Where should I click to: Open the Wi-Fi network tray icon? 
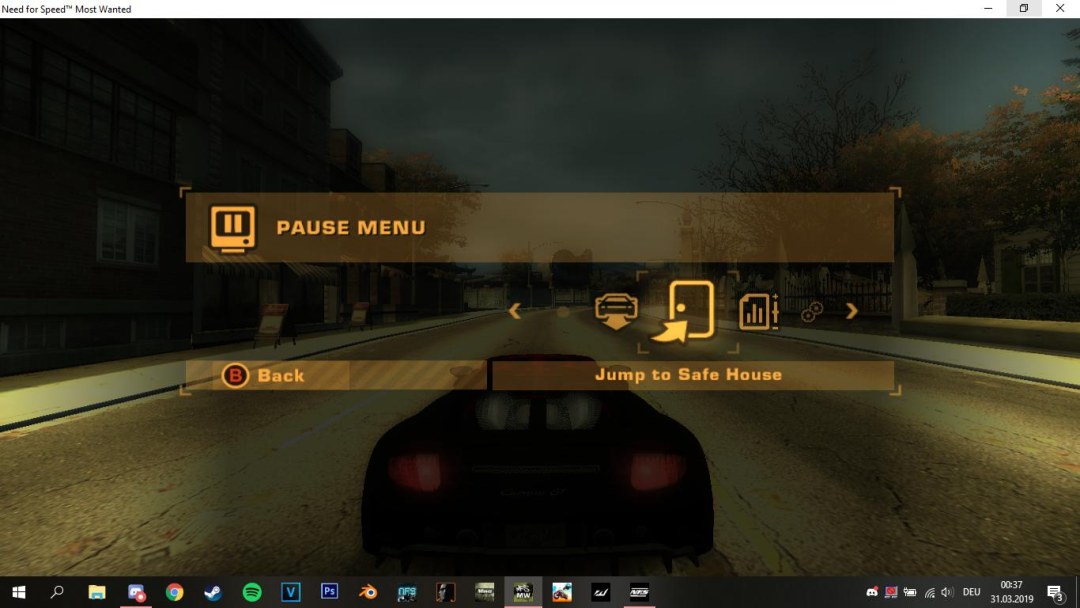click(x=930, y=592)
